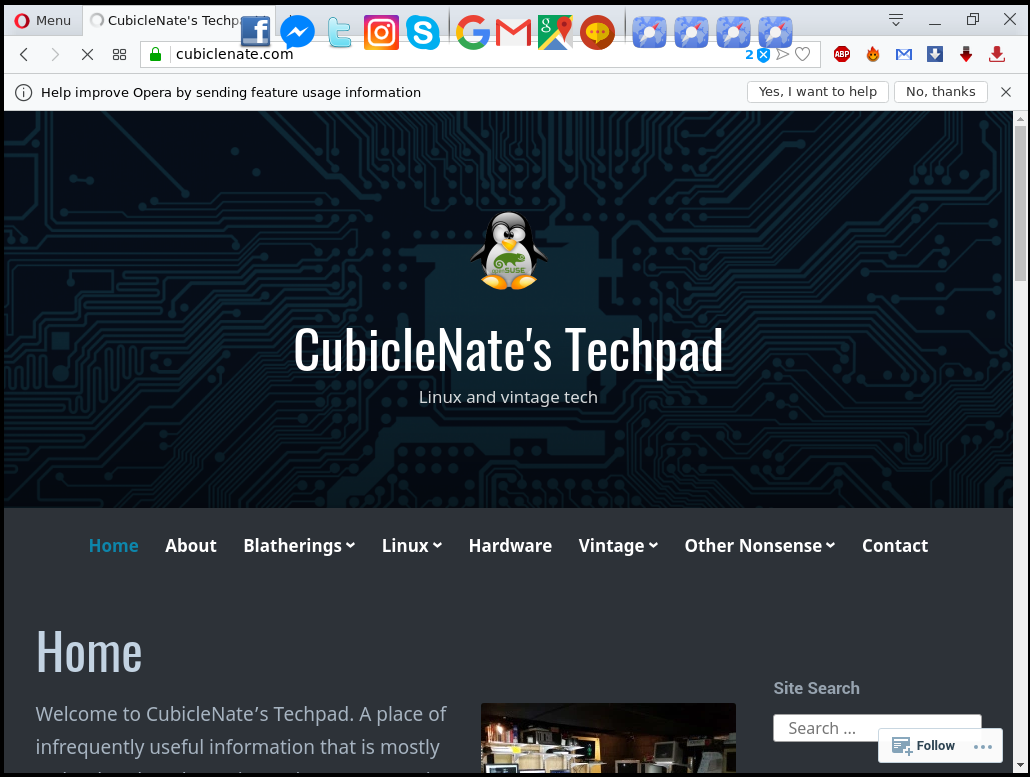Click the blocked-ads shield badge showing 2
The image size is (1030, 777).
point(757,55)
